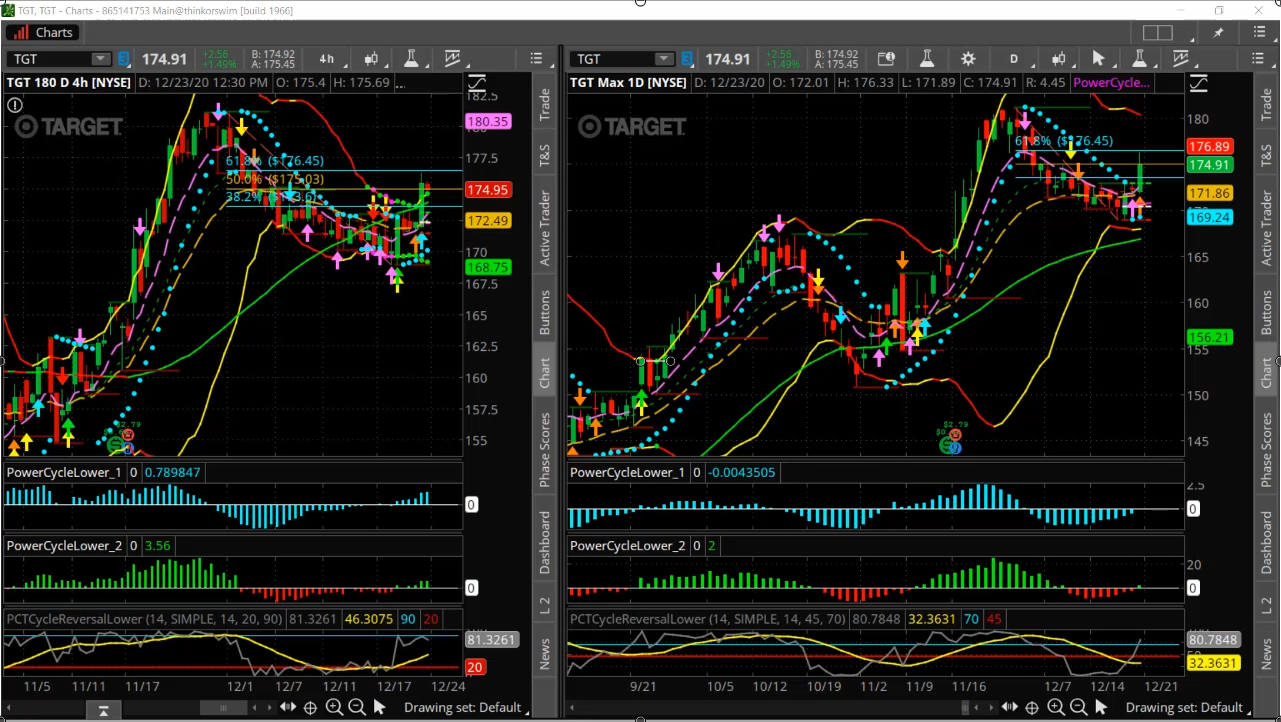
Task: Open chart style candlestick icon in left chart
Action: pyautogui.click(x=371, y=59)
